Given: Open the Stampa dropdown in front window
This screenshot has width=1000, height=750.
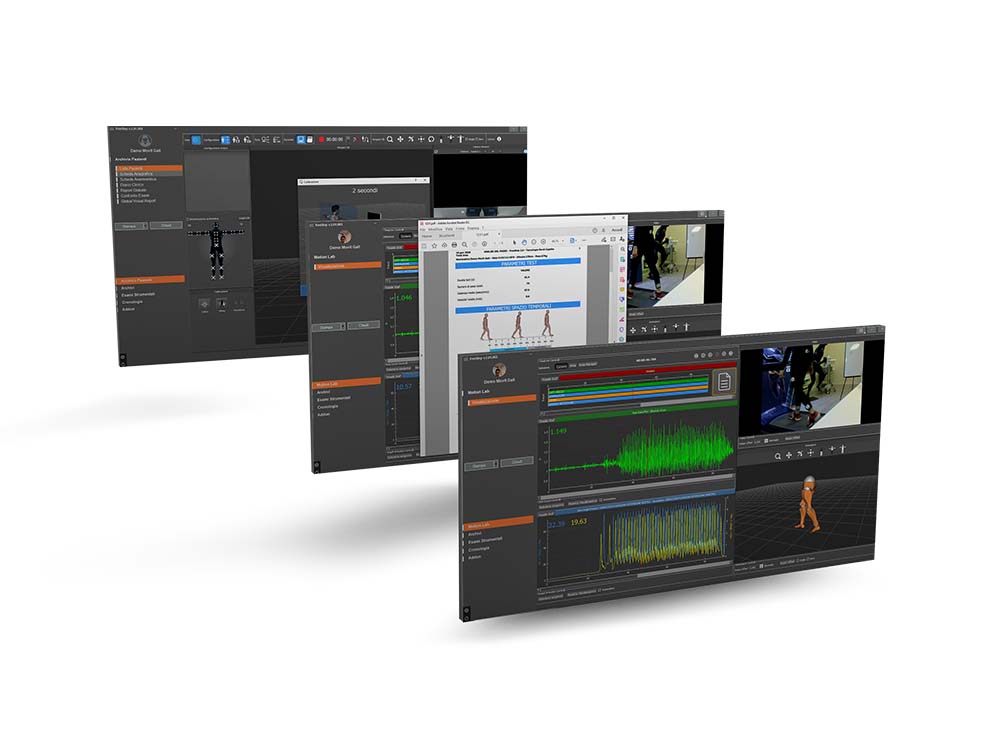Looking at the screenshot, I should 481,464.
